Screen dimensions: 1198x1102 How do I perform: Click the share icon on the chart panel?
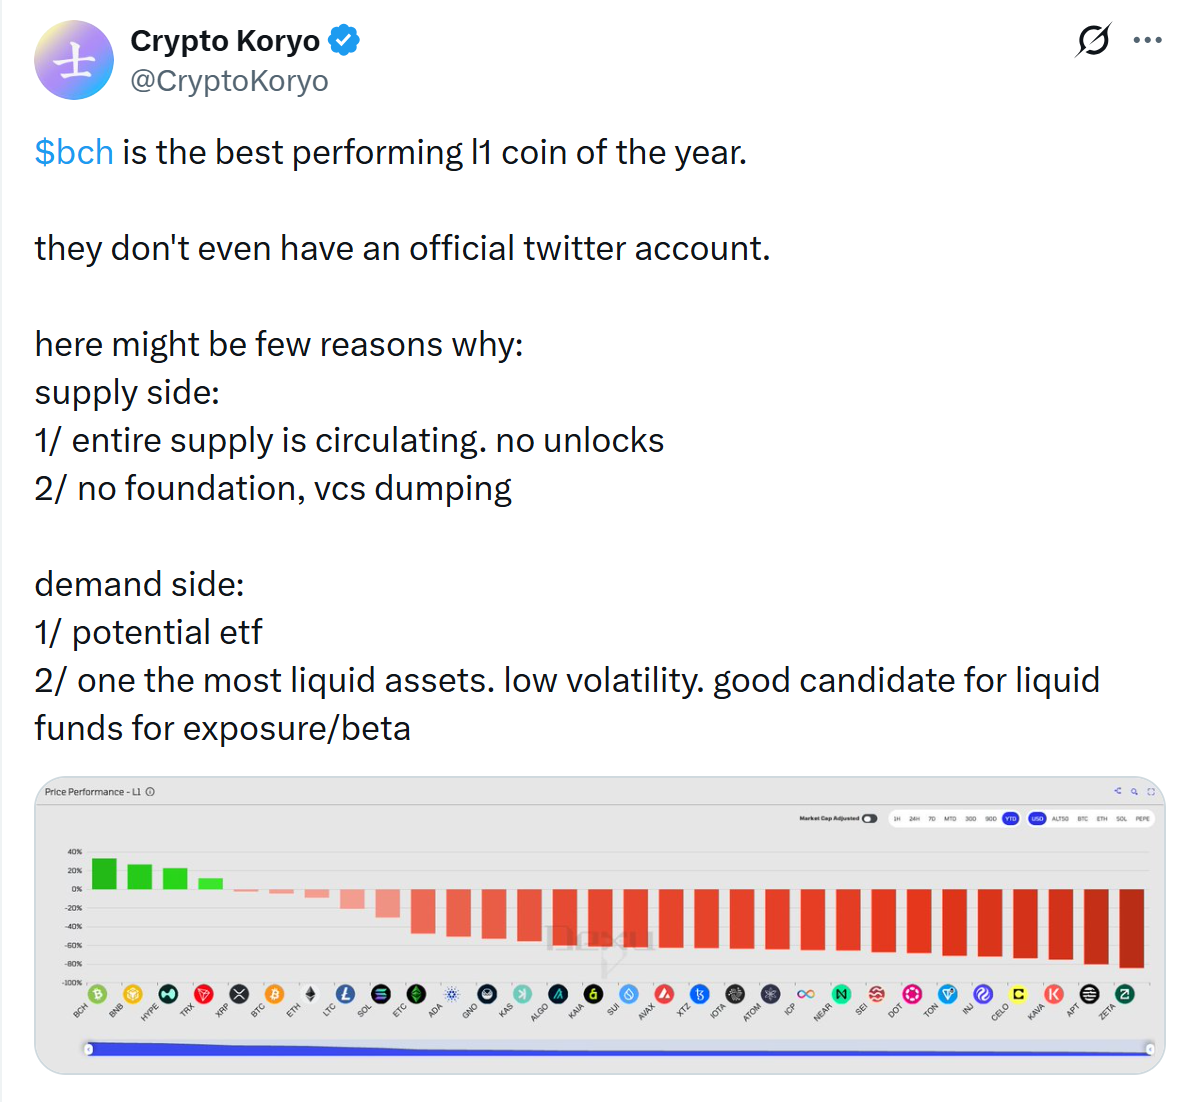[x=1117, y=791]
